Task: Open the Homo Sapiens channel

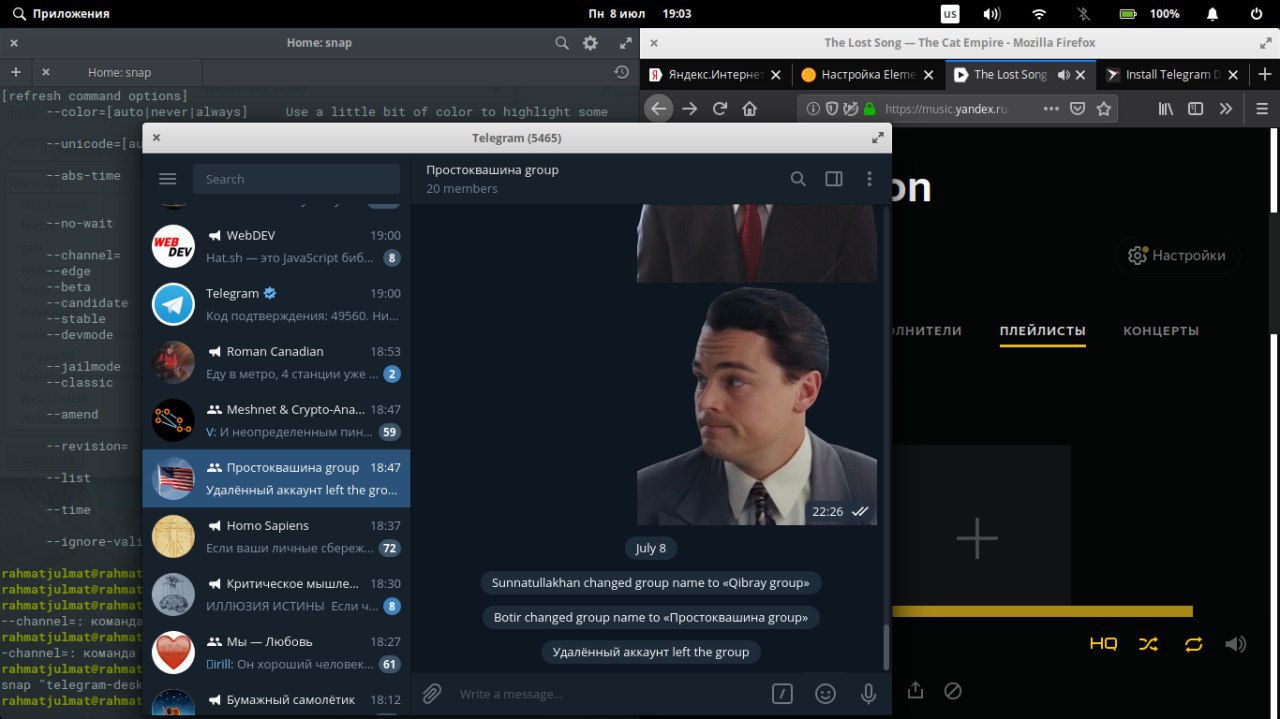Action: pyautogui.click(x=276, y=536)
